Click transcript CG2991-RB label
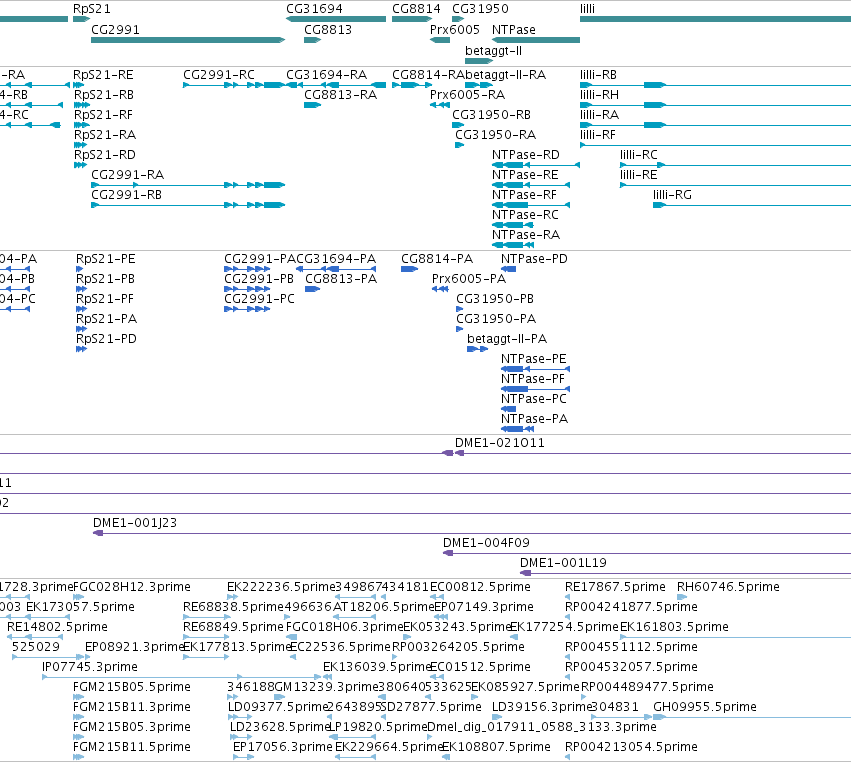851x762 pixels. 126,195
